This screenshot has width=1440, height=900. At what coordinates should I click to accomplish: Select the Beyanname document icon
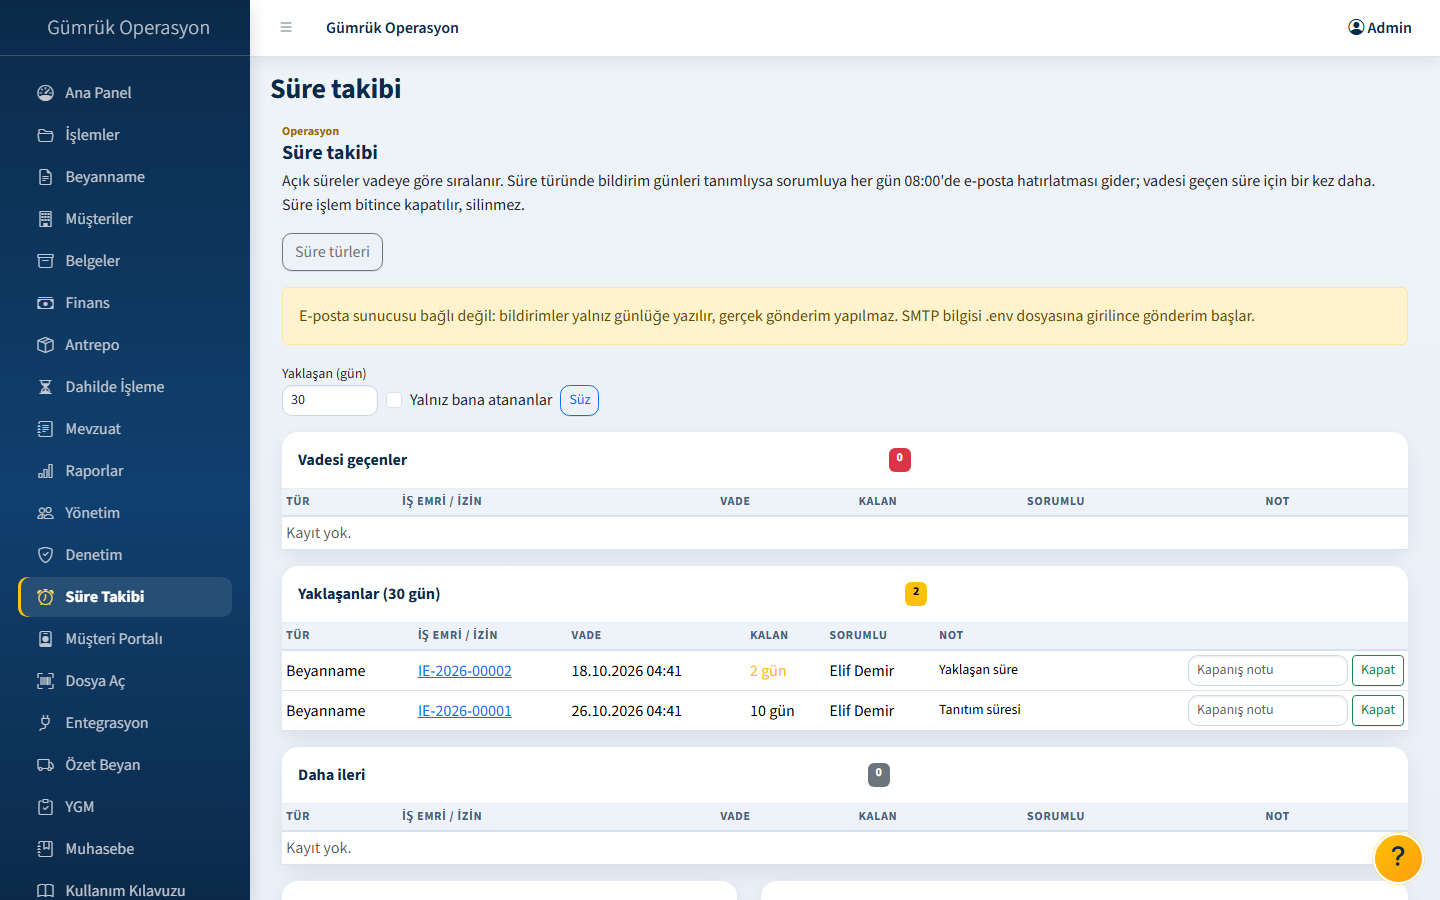coord(45,177)
